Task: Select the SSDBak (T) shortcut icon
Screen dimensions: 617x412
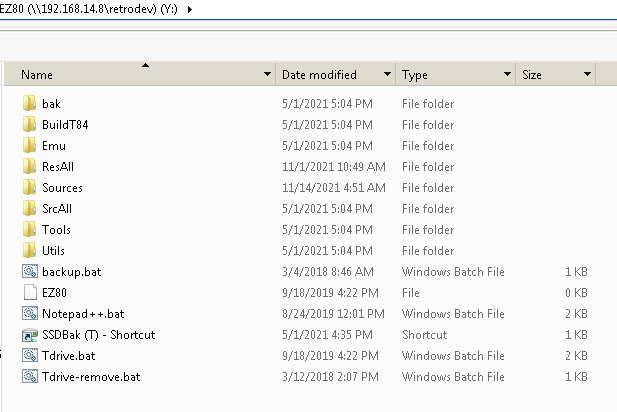Action: coord(30,335)
